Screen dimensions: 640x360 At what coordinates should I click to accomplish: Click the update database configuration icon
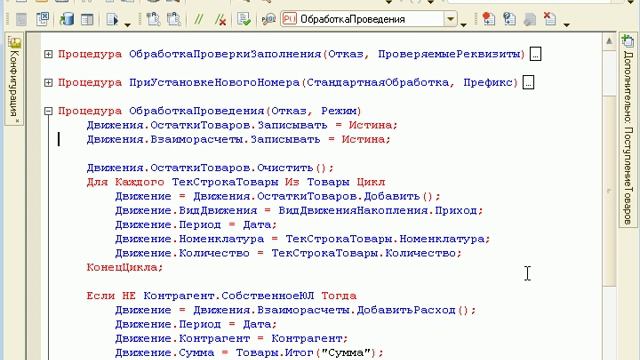click(x=67, y=19)
